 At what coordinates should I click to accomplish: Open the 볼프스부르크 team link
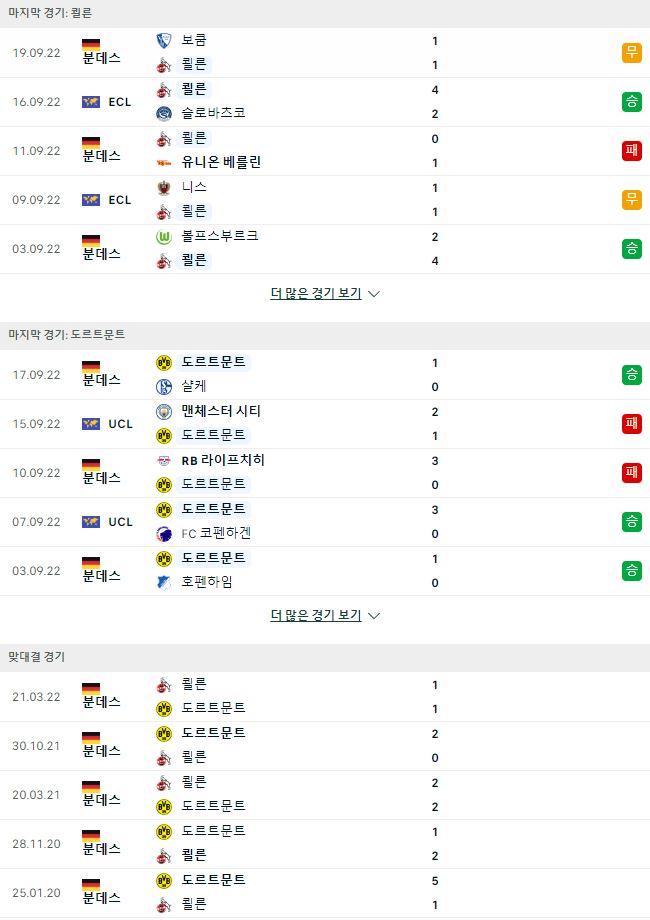[219, 236]
